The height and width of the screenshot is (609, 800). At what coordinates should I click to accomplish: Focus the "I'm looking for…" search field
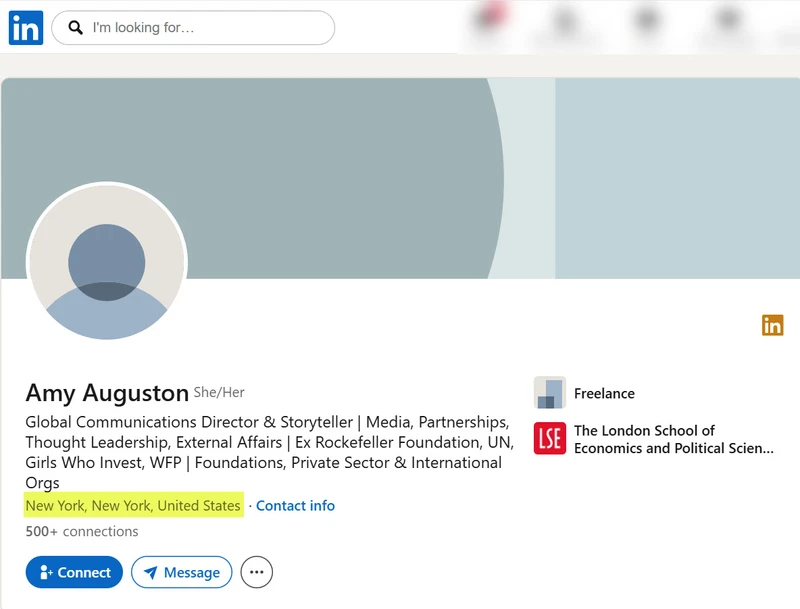(193, 28)
